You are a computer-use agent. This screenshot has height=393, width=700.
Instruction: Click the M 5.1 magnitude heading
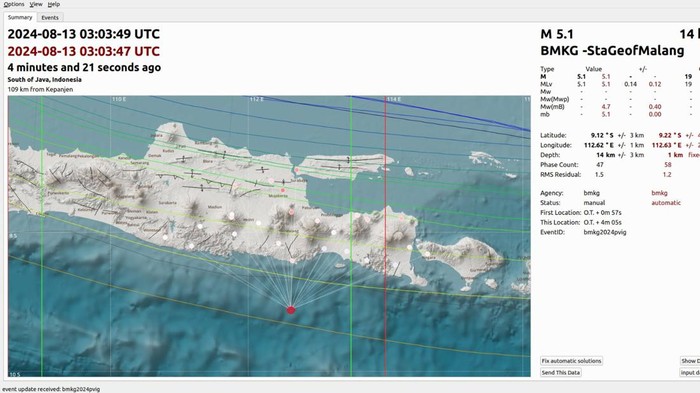coord(557,34)
